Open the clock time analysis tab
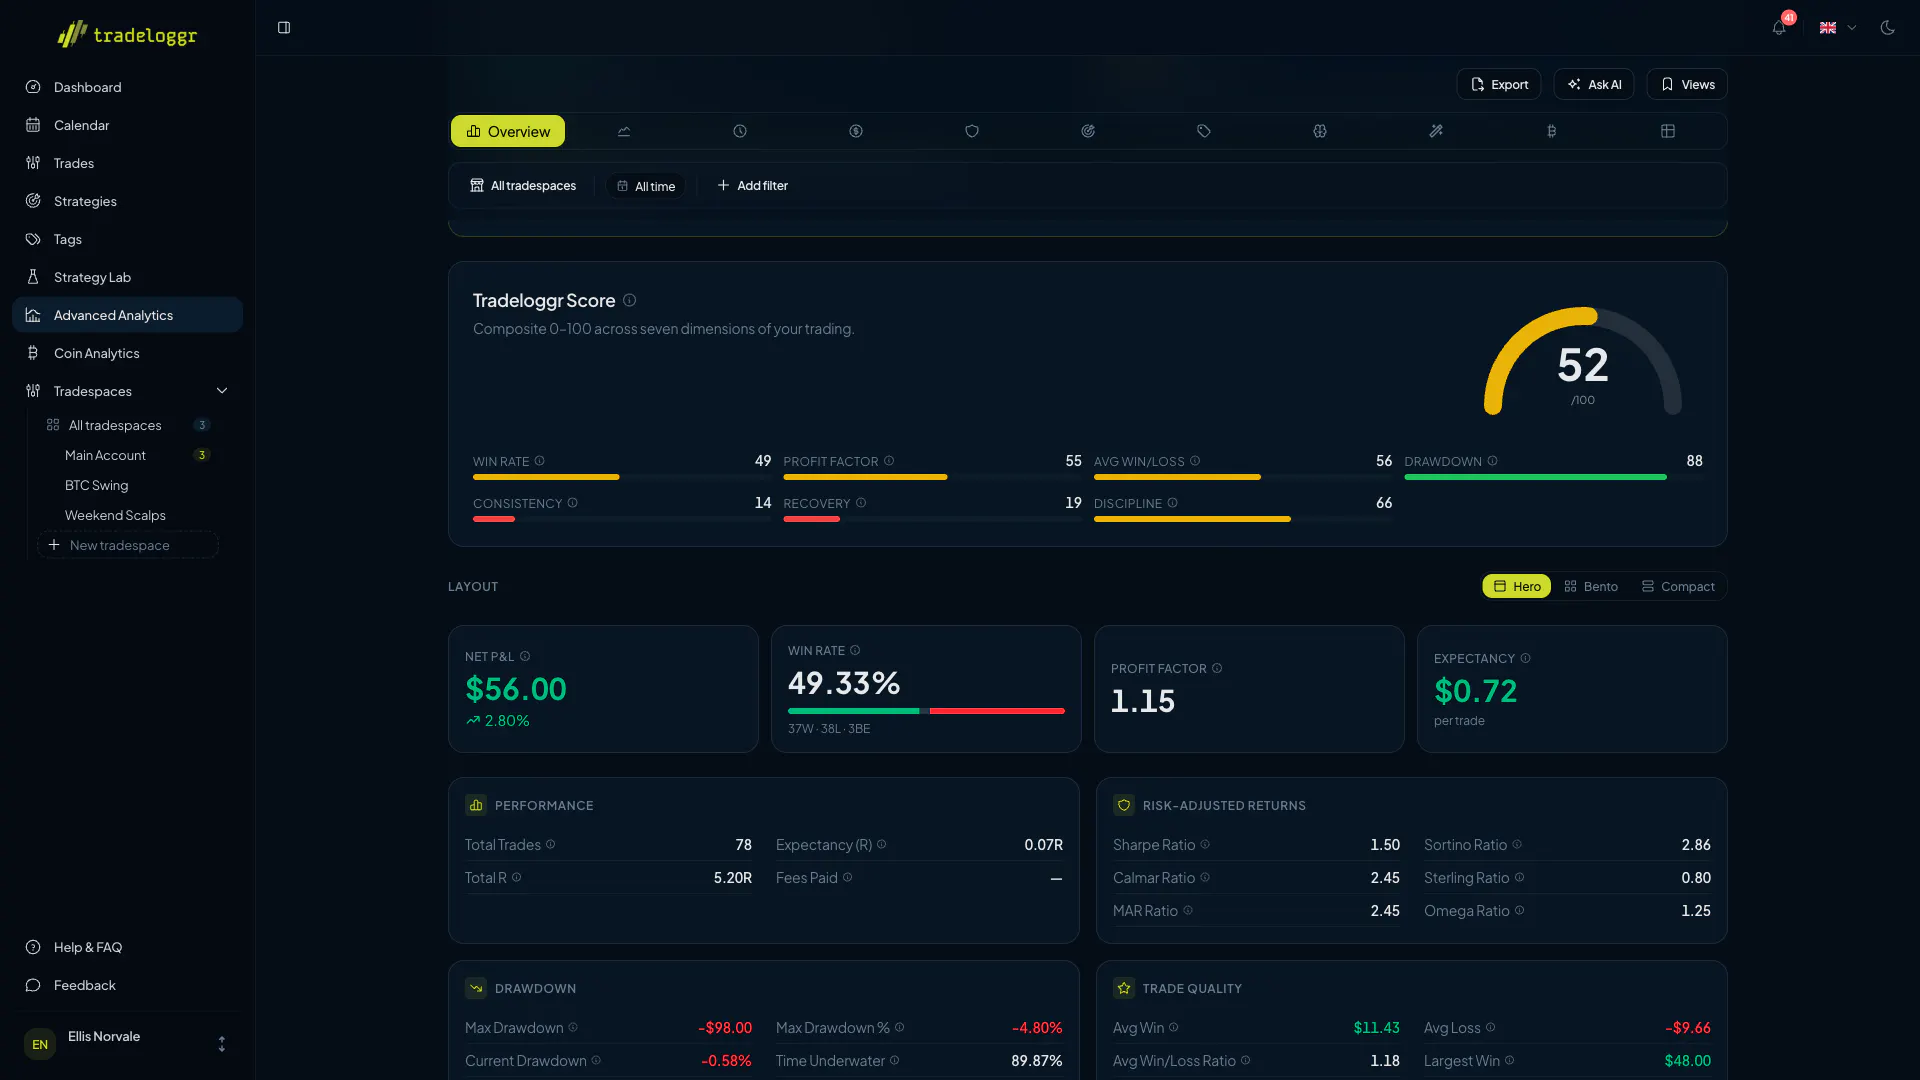 click(x=740, y=131)
